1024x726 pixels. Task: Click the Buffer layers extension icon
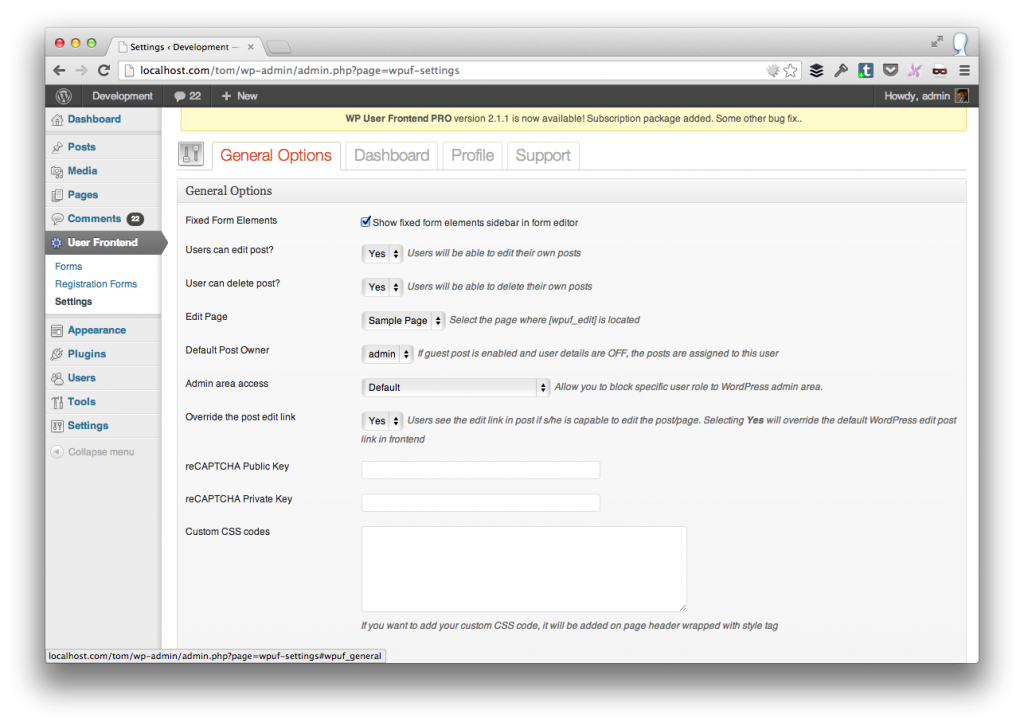pos(816,71)
